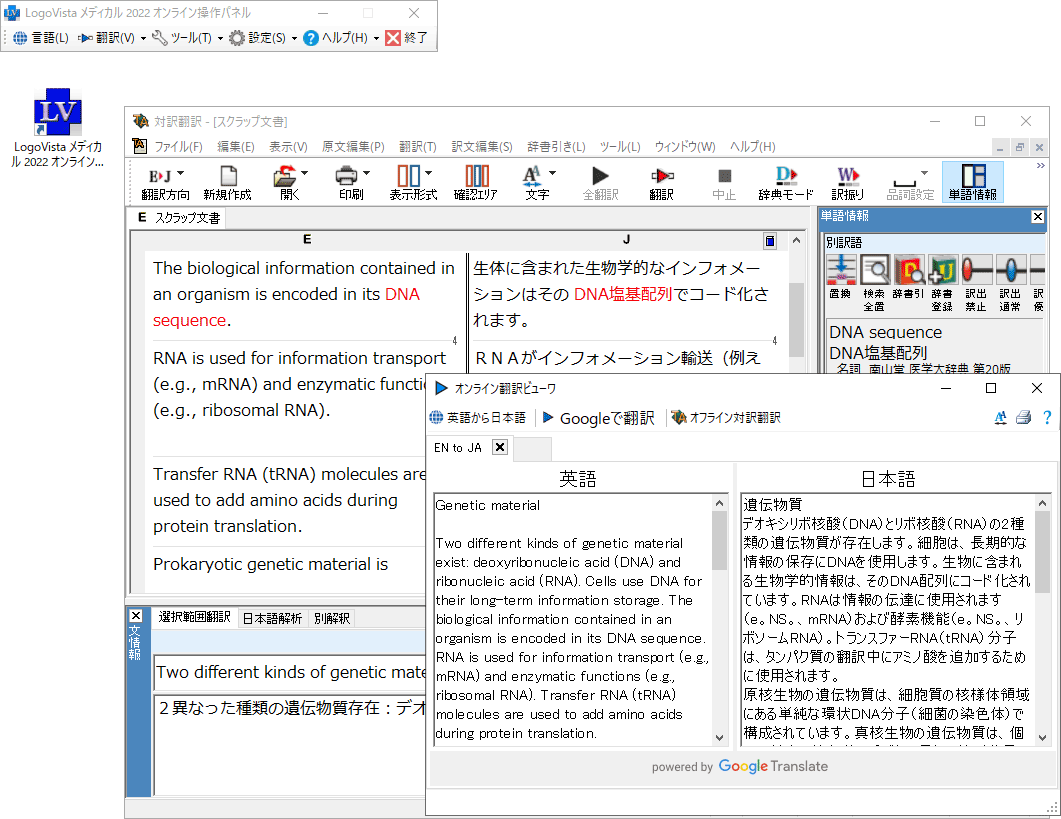Click the help question mark in online viewer

[1047, 418]
